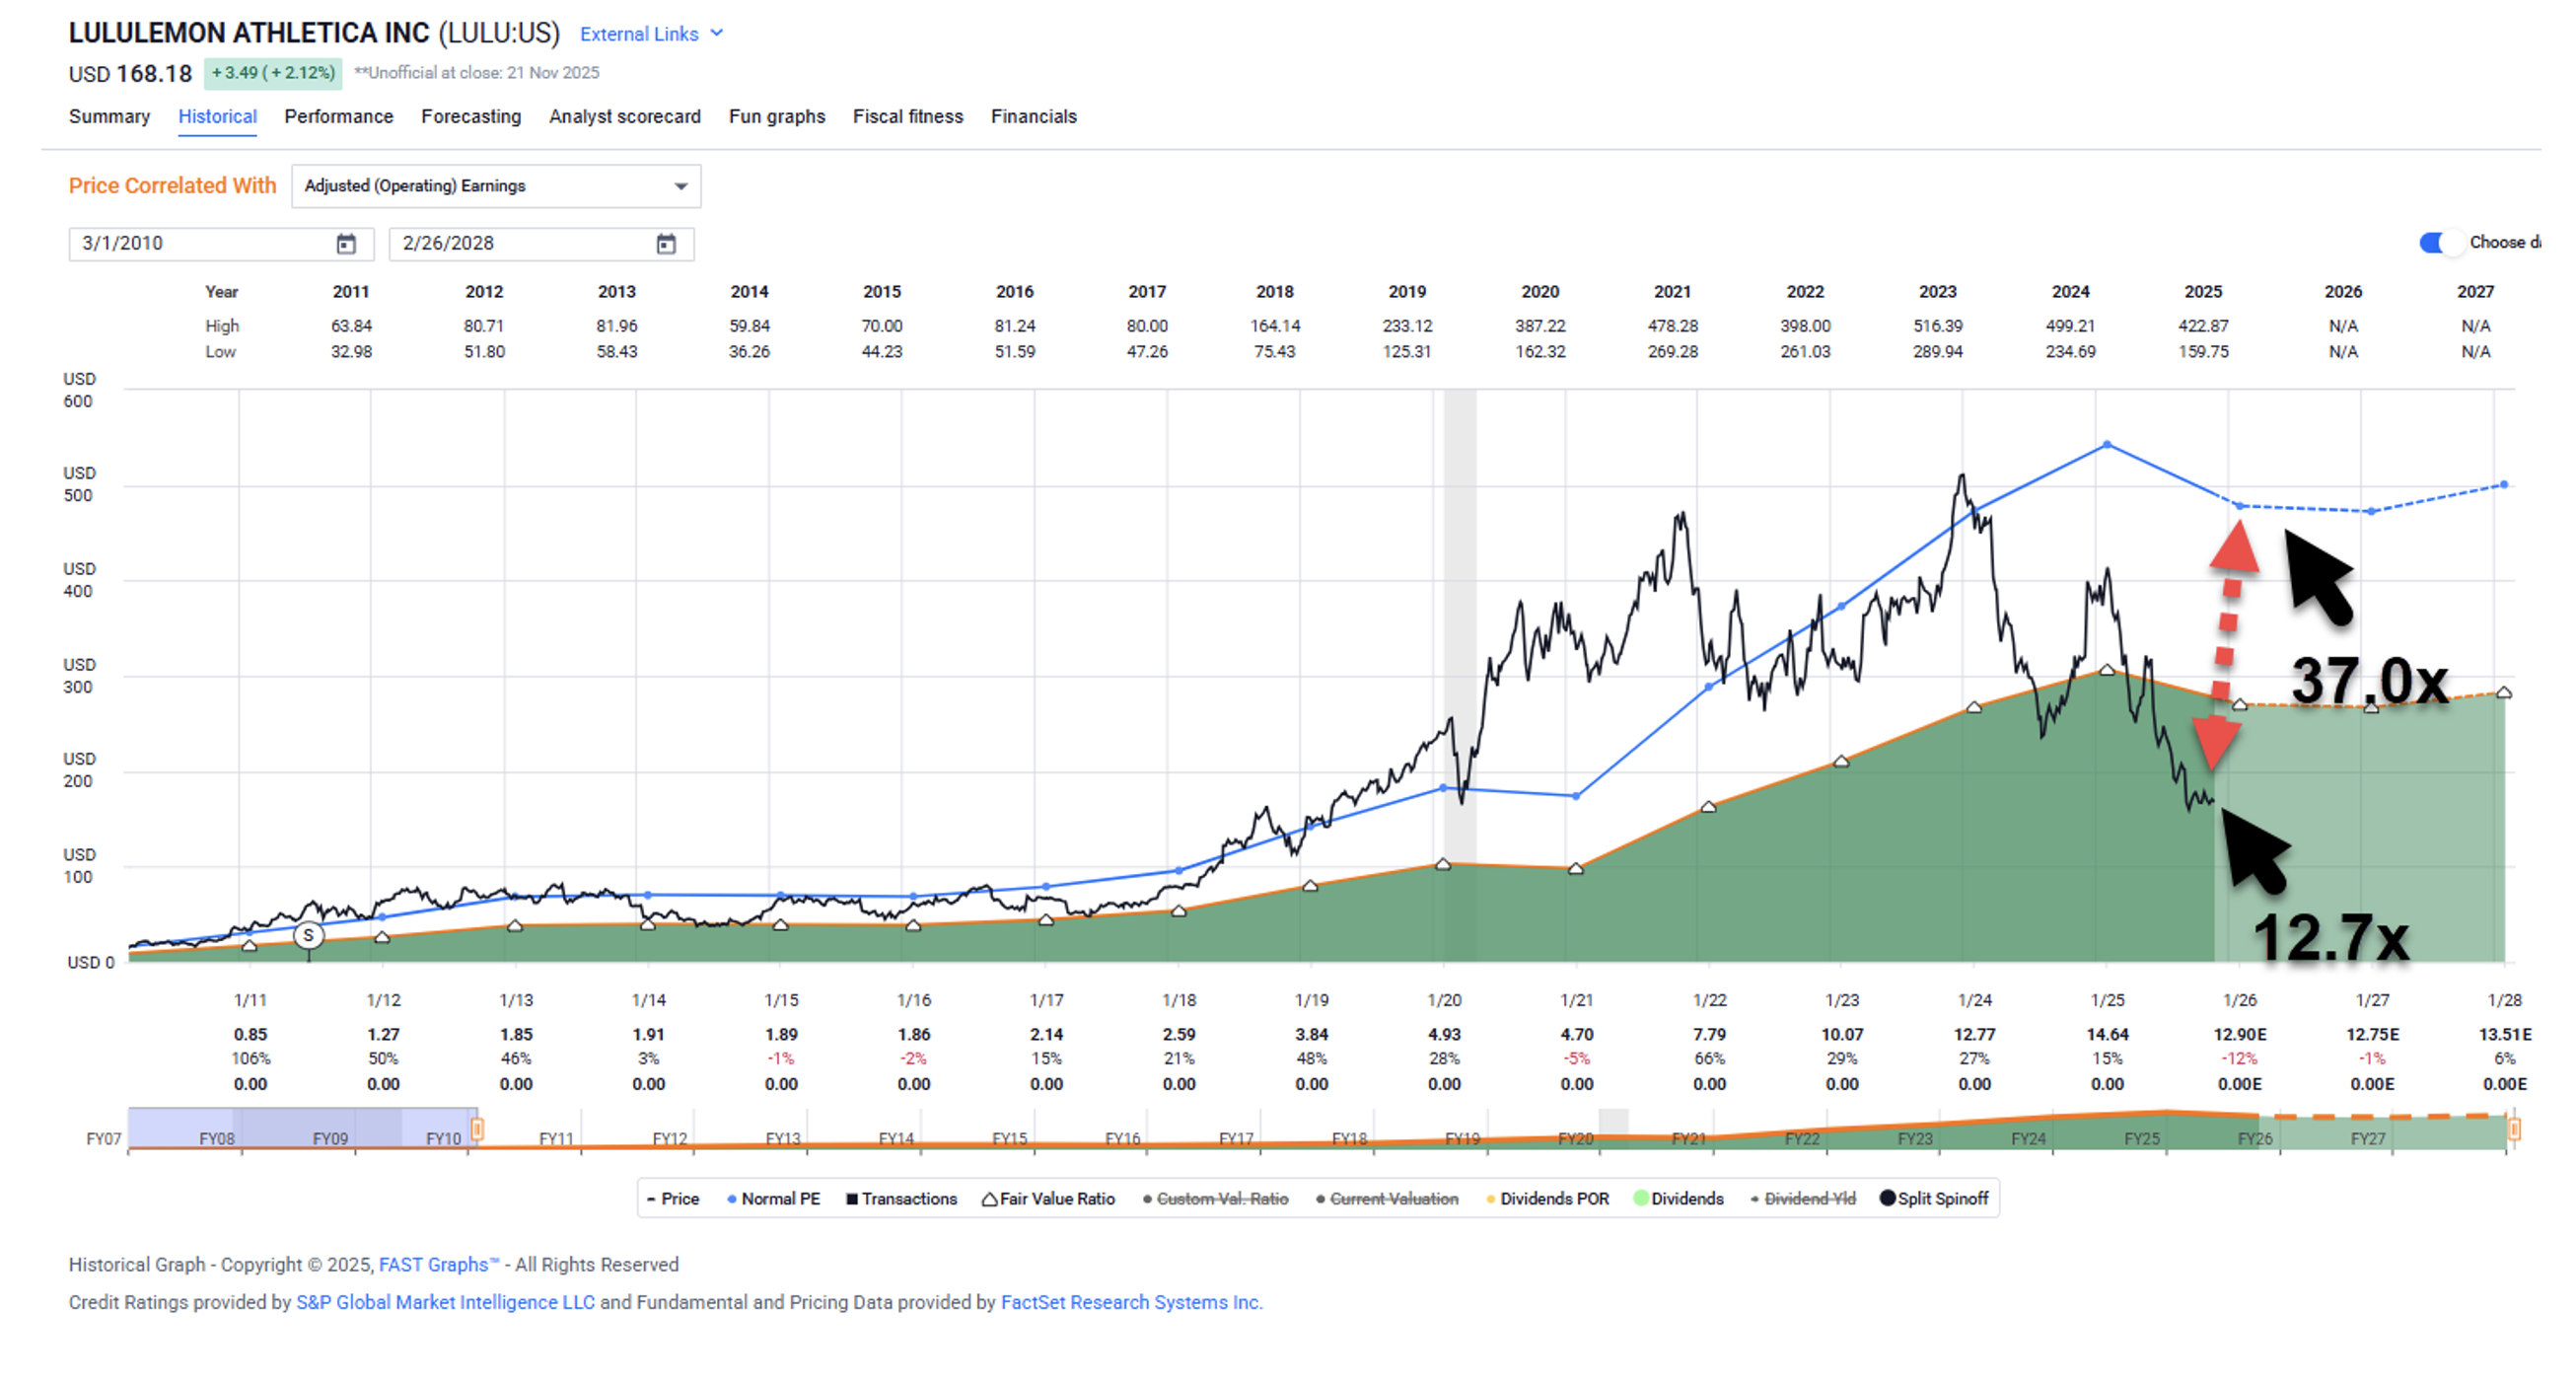Click the External Links chevron arrow
Screen dimensions: 2576x1383
[x=717, y=33]
